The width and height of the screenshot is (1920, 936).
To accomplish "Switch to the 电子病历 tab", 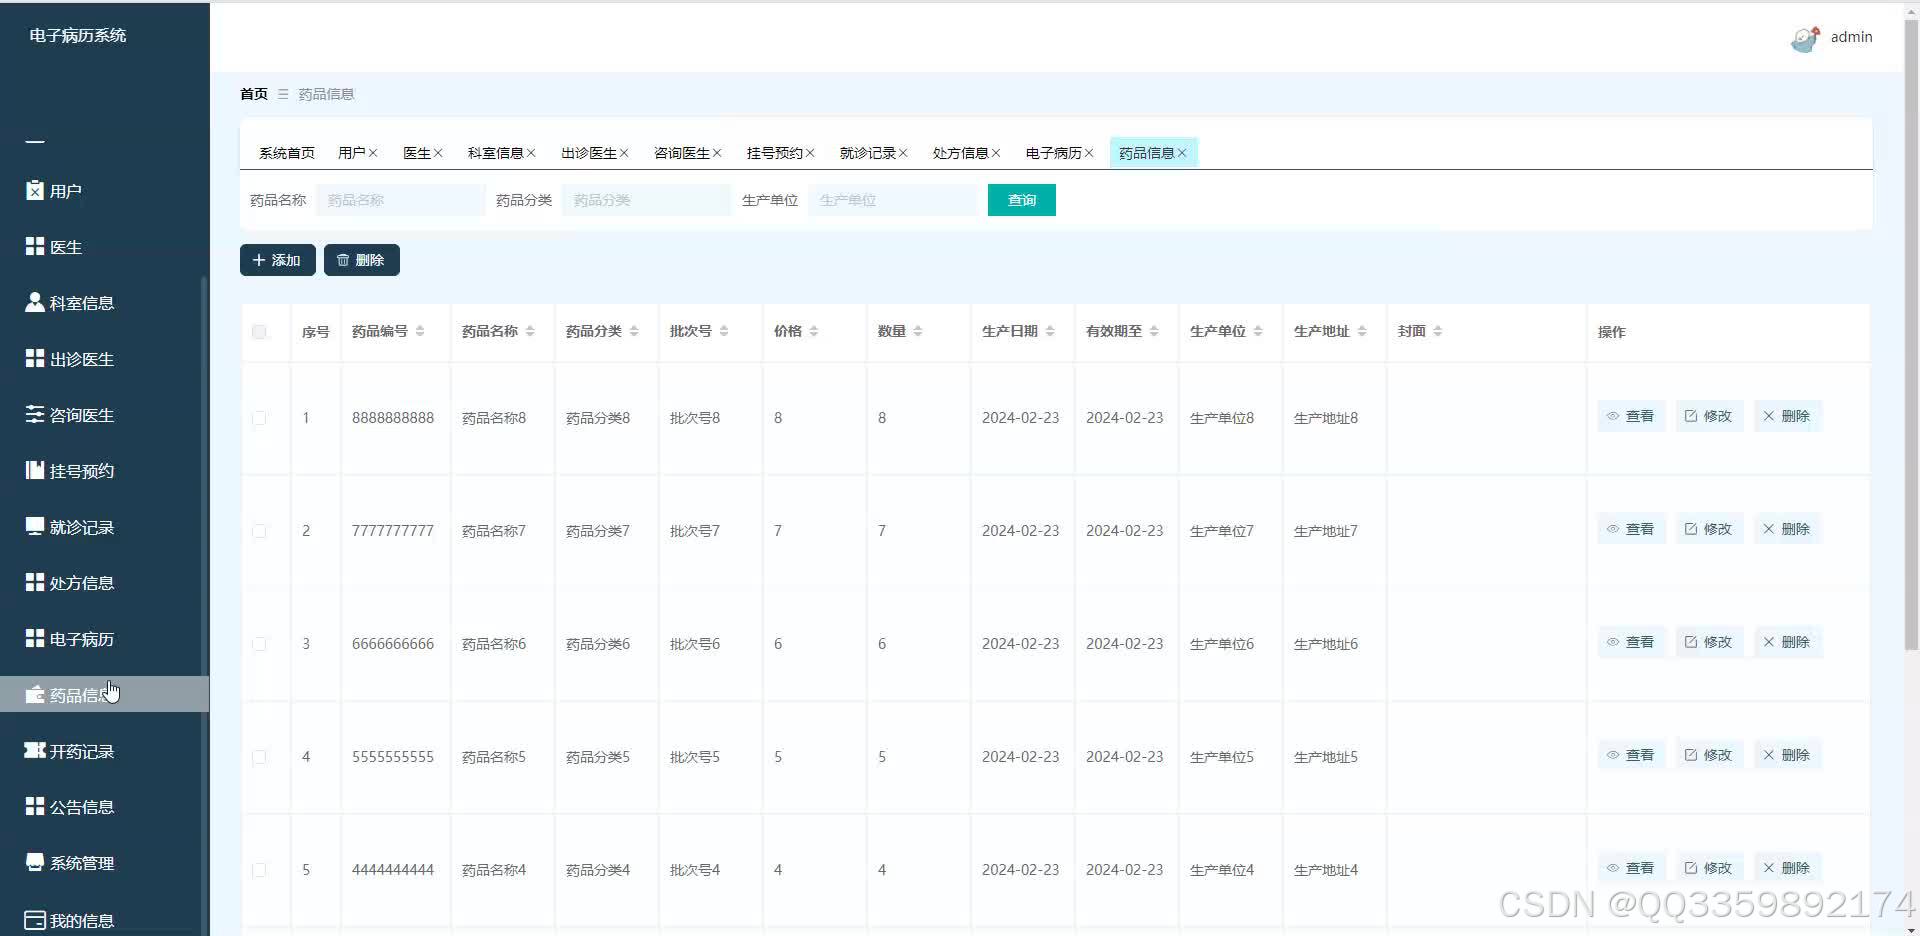I will pos(1054,153).
